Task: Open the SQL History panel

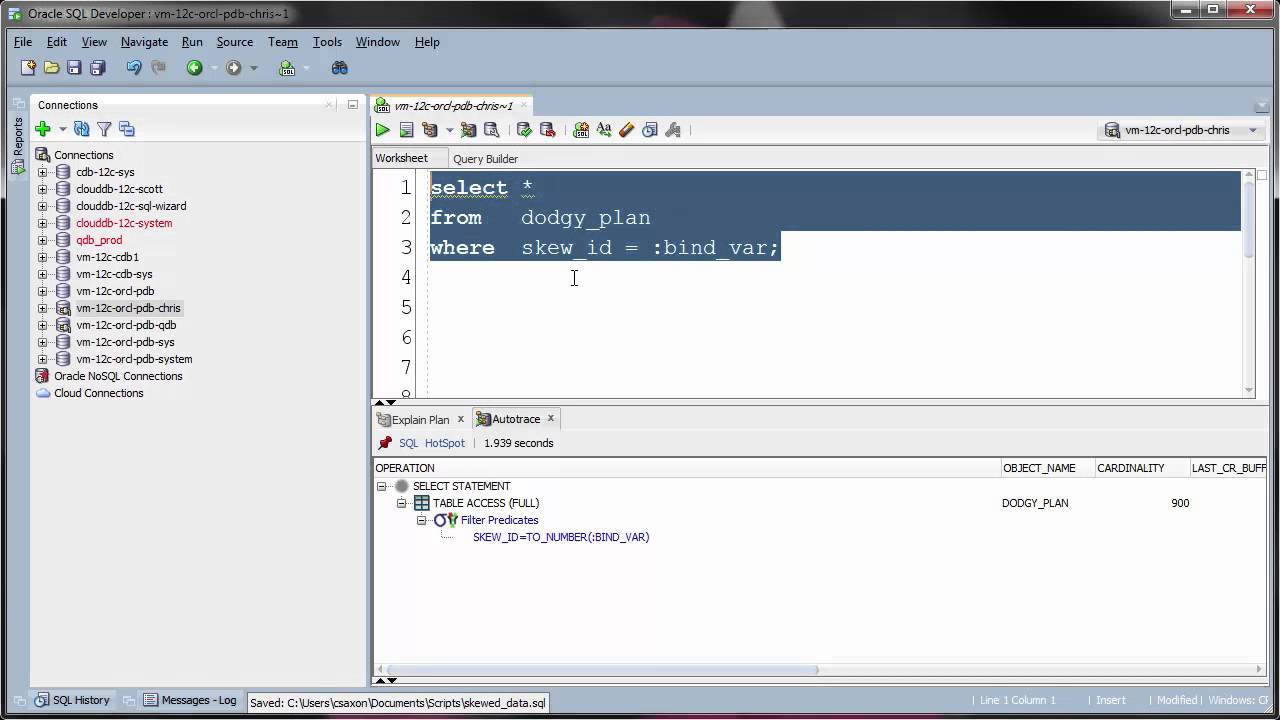Action: click(72, 700)
